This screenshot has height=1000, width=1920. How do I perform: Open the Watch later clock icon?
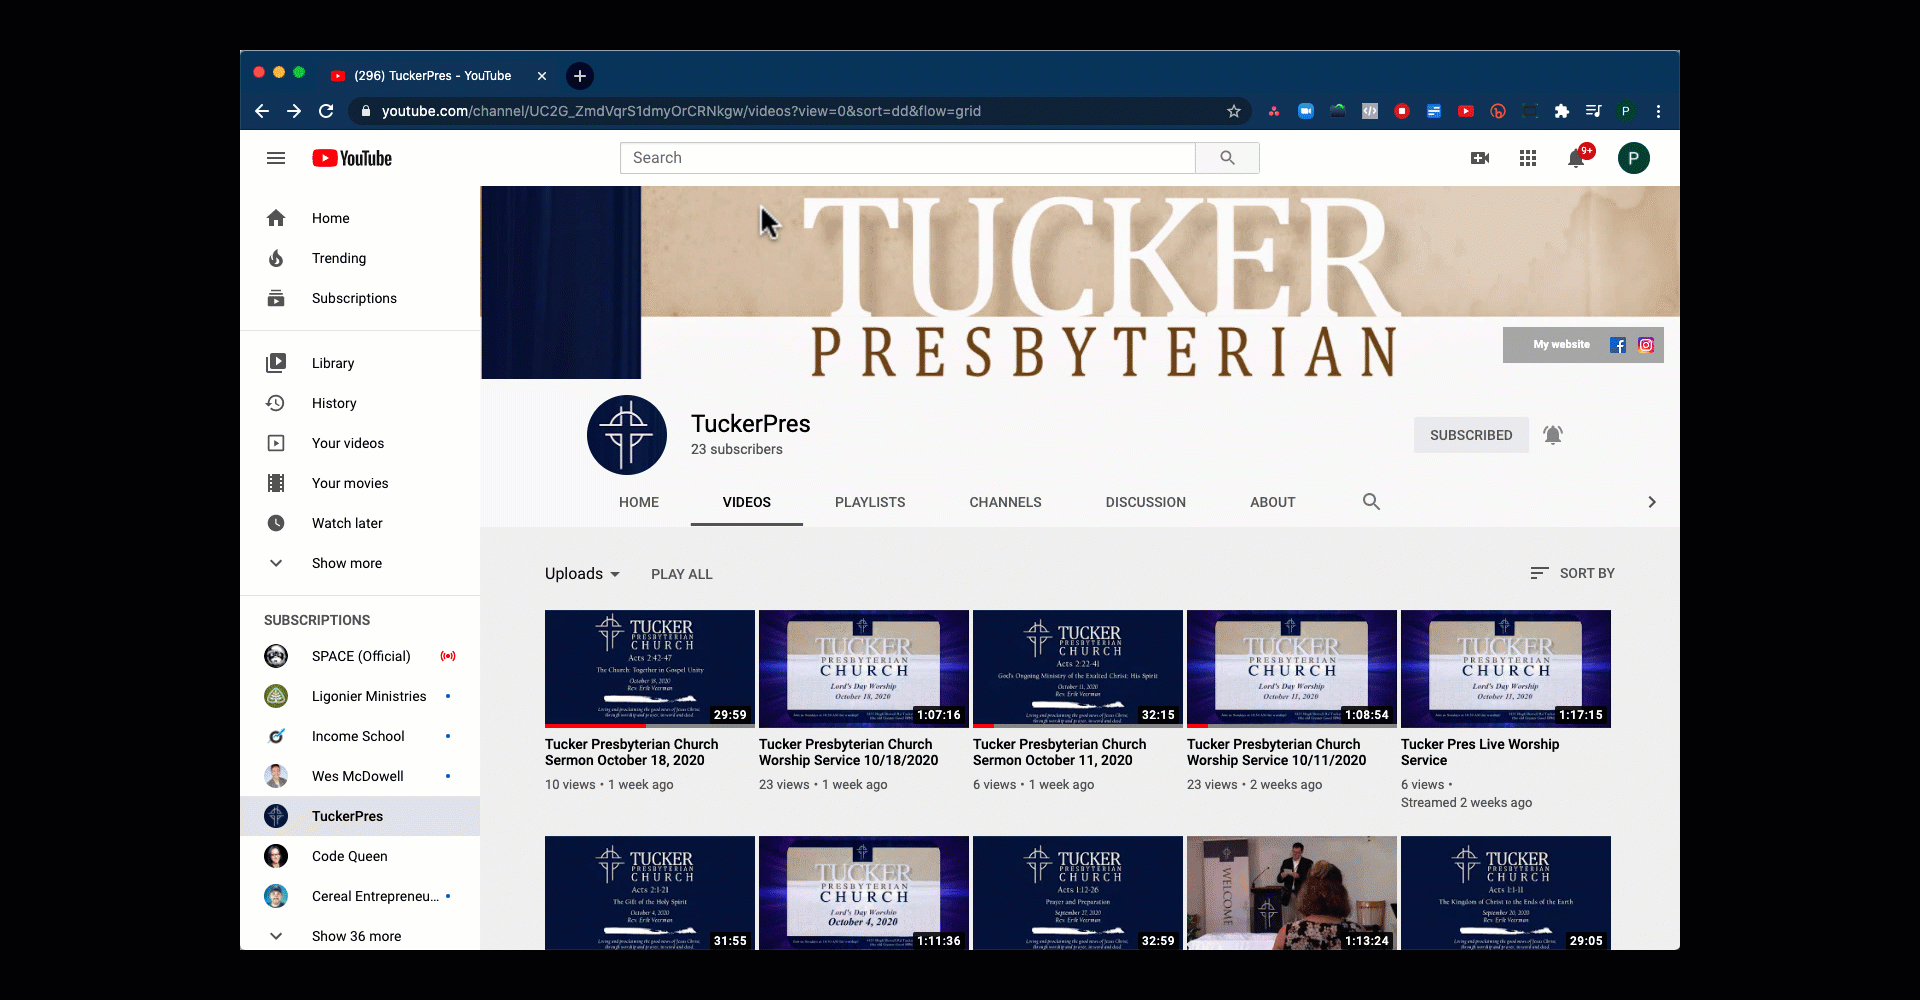coord(276,523)
